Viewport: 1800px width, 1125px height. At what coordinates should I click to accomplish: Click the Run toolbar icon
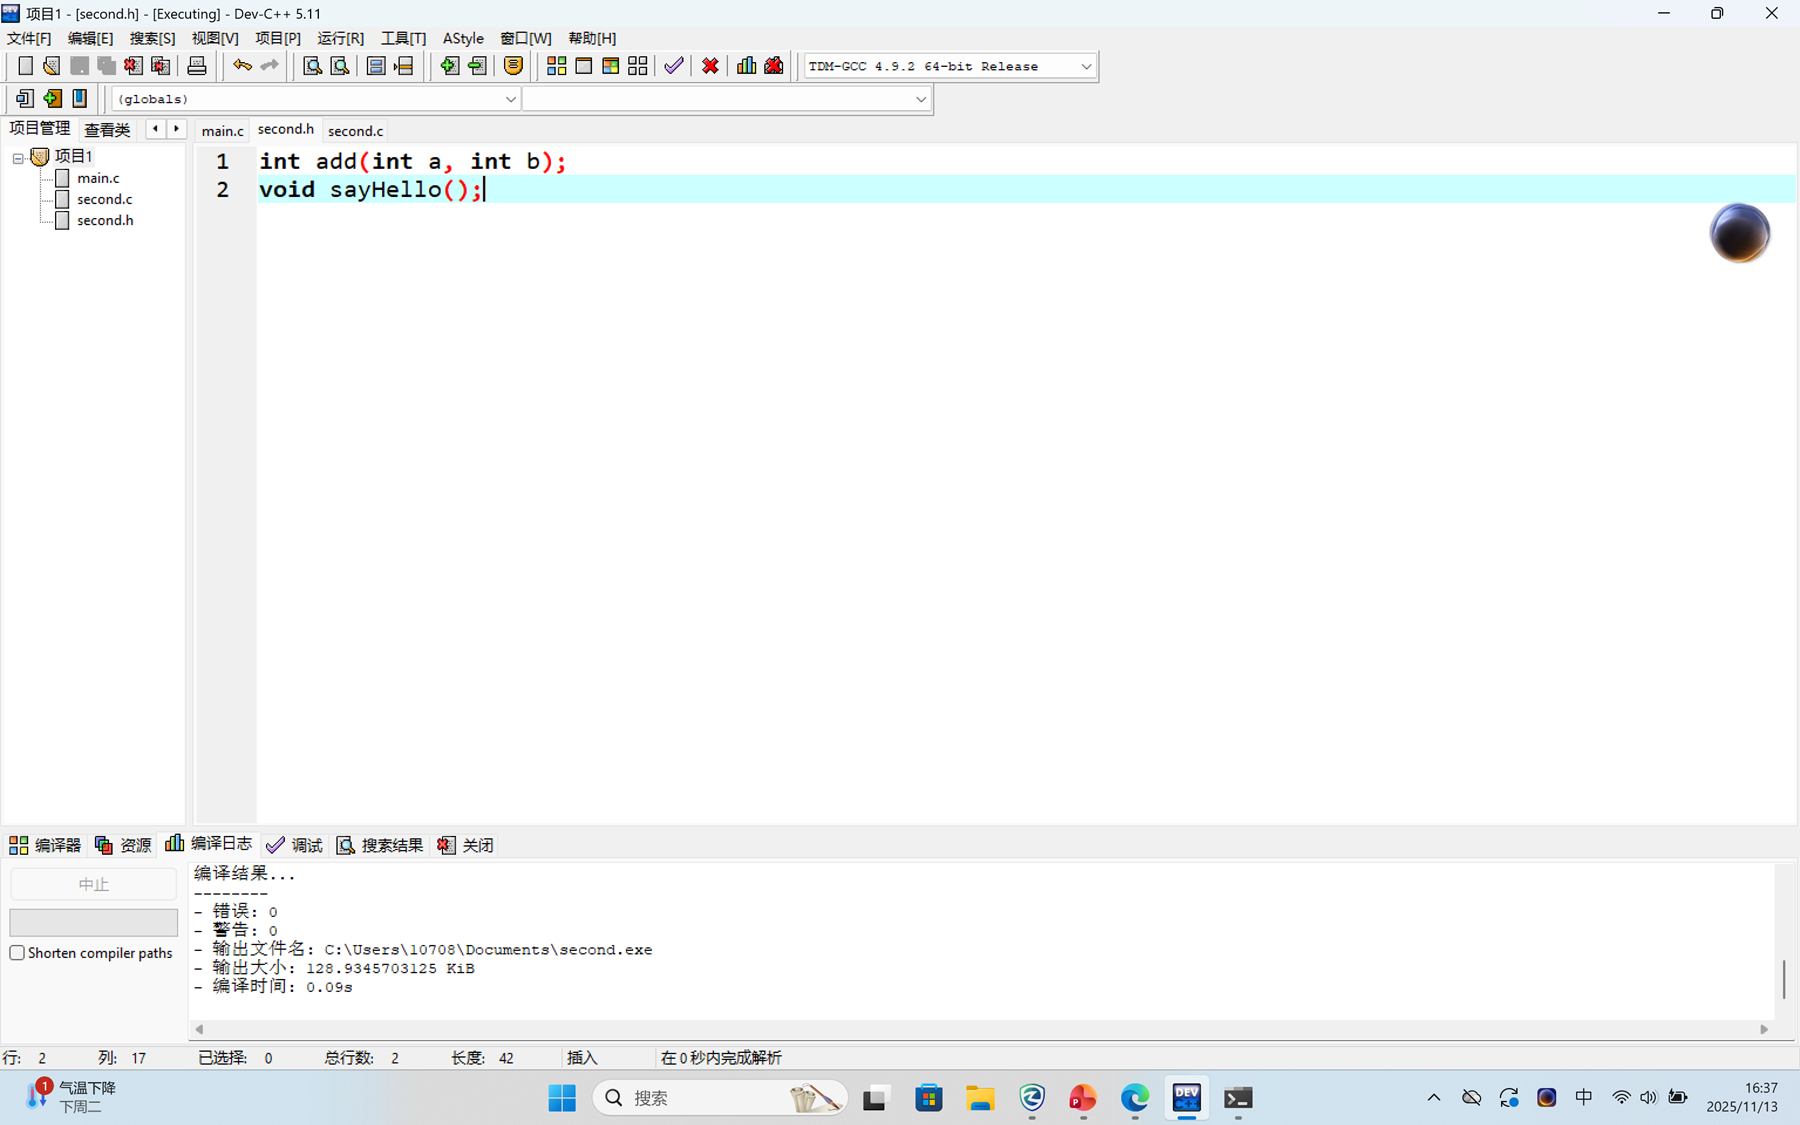tap(584, 66)
